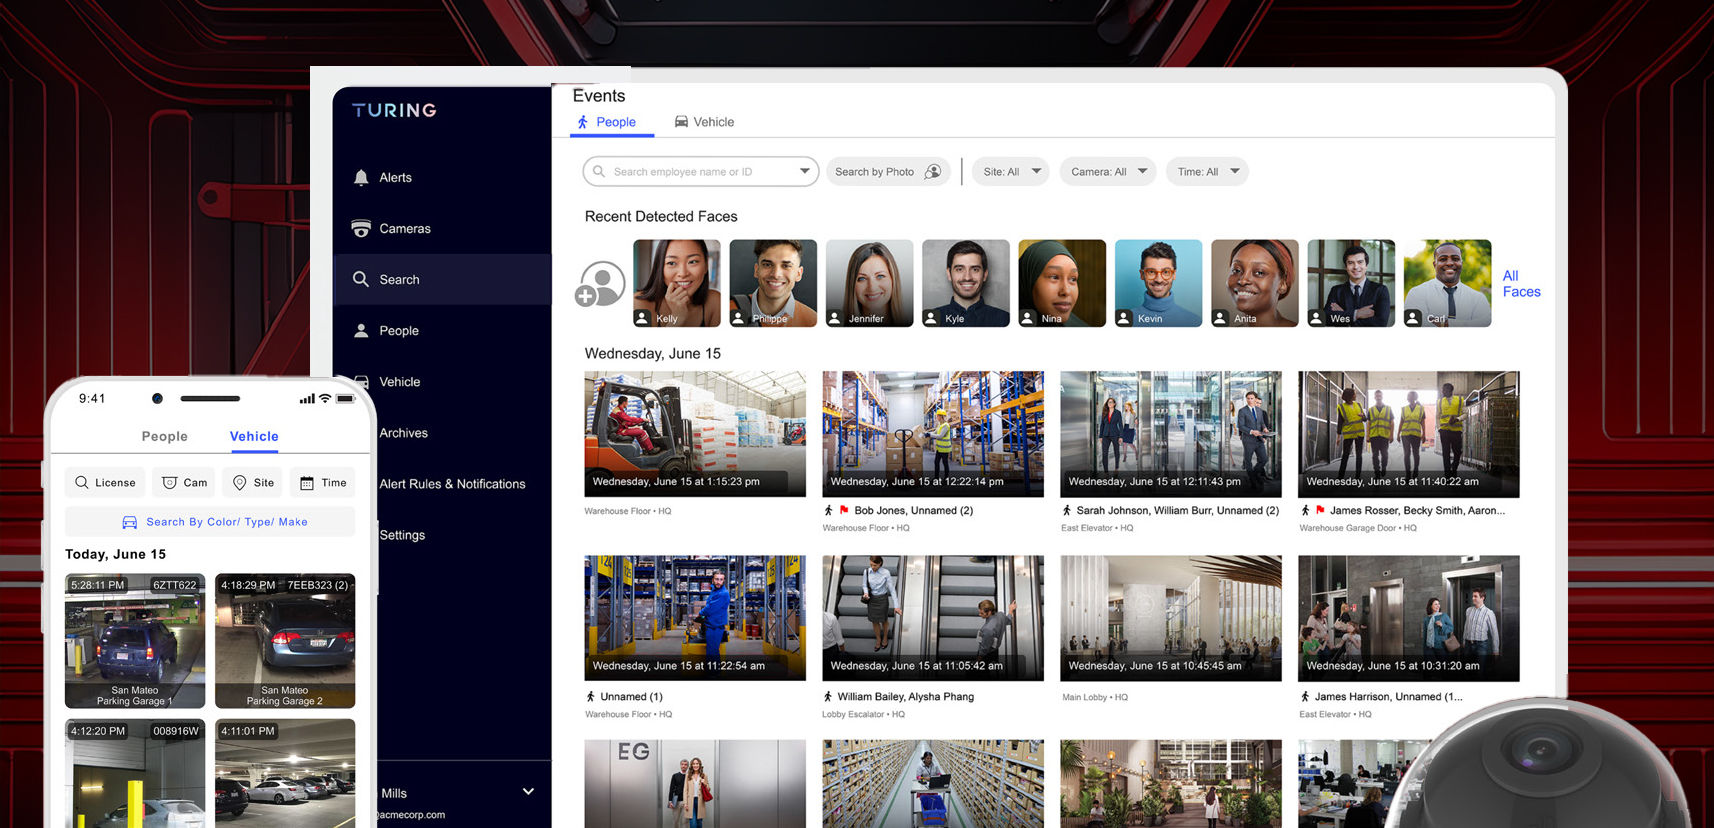Select Philippe's face thumbnail
Screen dimensions: 1714x828
[x=773, y=283]
